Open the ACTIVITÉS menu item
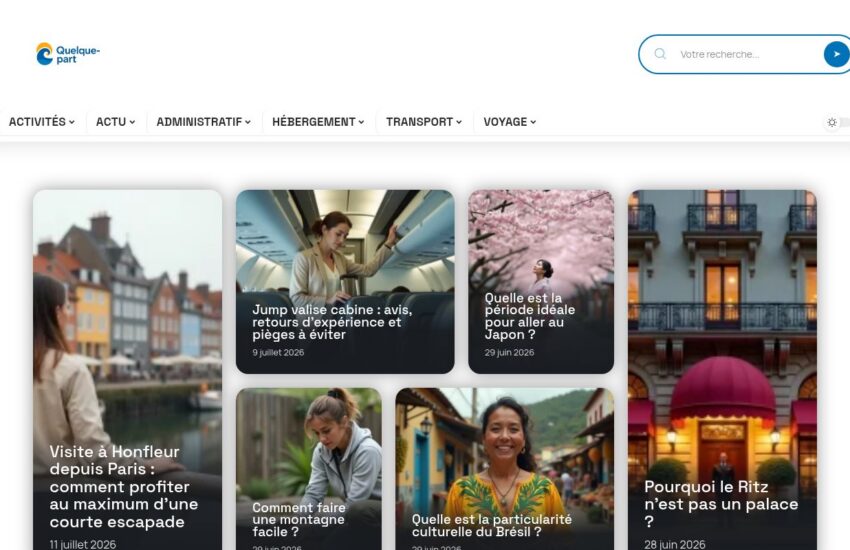Image resolution: width=850 pixels, height=550 pixels. click(37, 122)
